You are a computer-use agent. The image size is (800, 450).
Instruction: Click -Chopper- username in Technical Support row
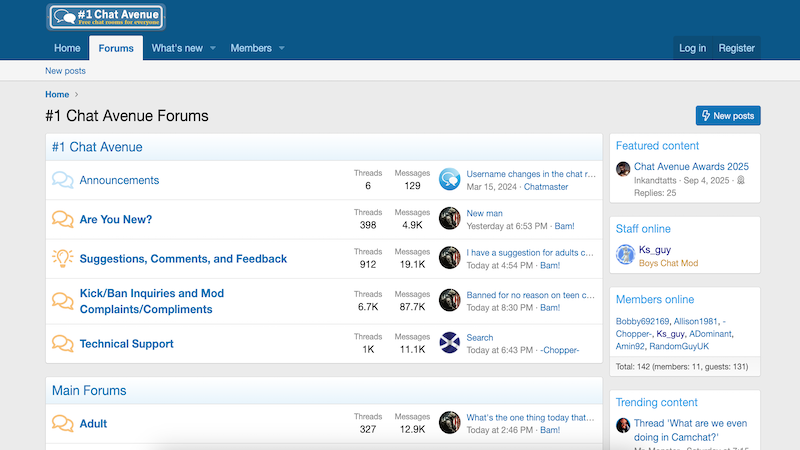pyautogui.click(x=560, y=350)
